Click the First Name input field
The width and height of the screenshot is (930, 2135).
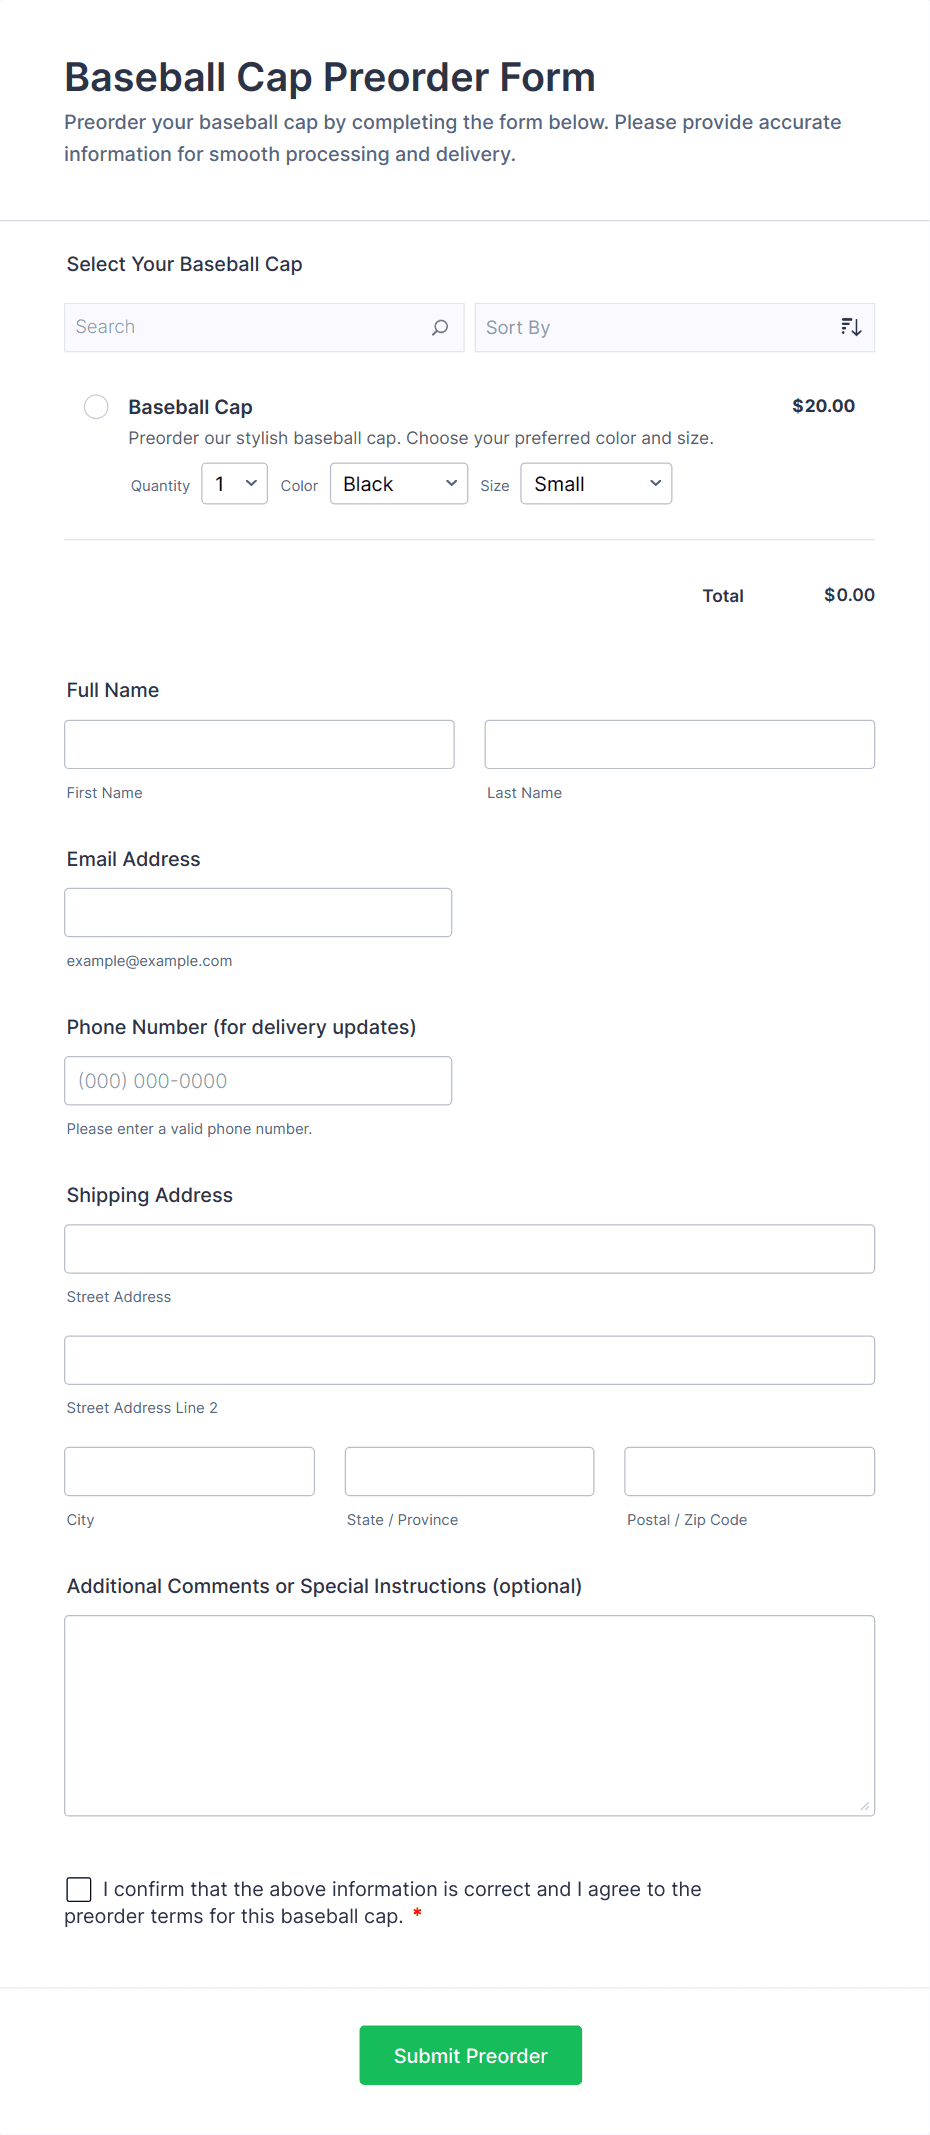(258, 744)
